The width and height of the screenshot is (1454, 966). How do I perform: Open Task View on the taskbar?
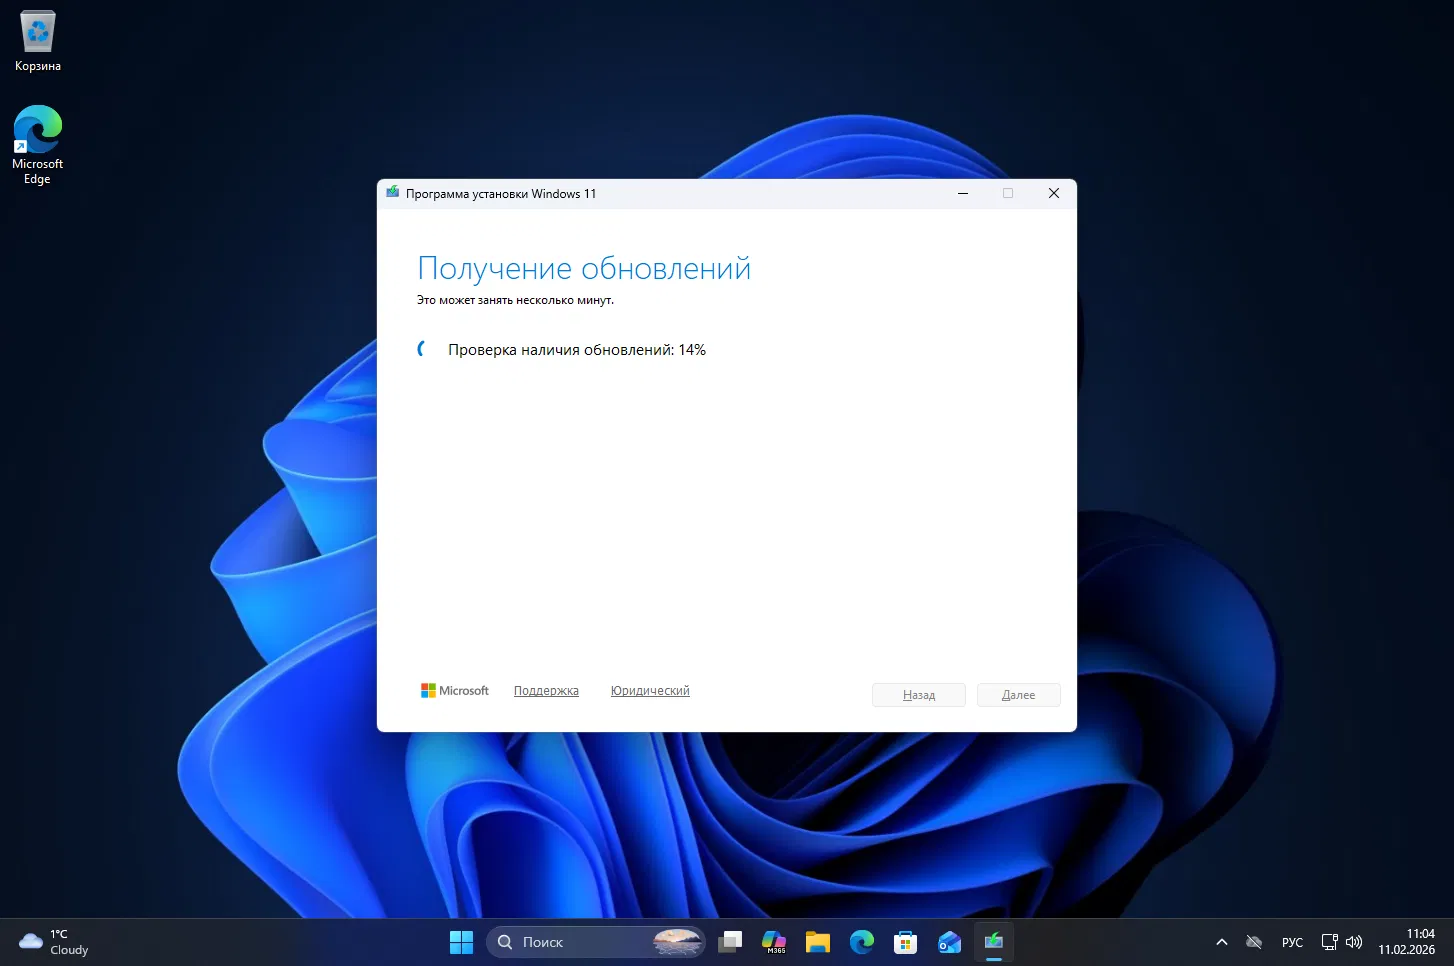[730, 942]
